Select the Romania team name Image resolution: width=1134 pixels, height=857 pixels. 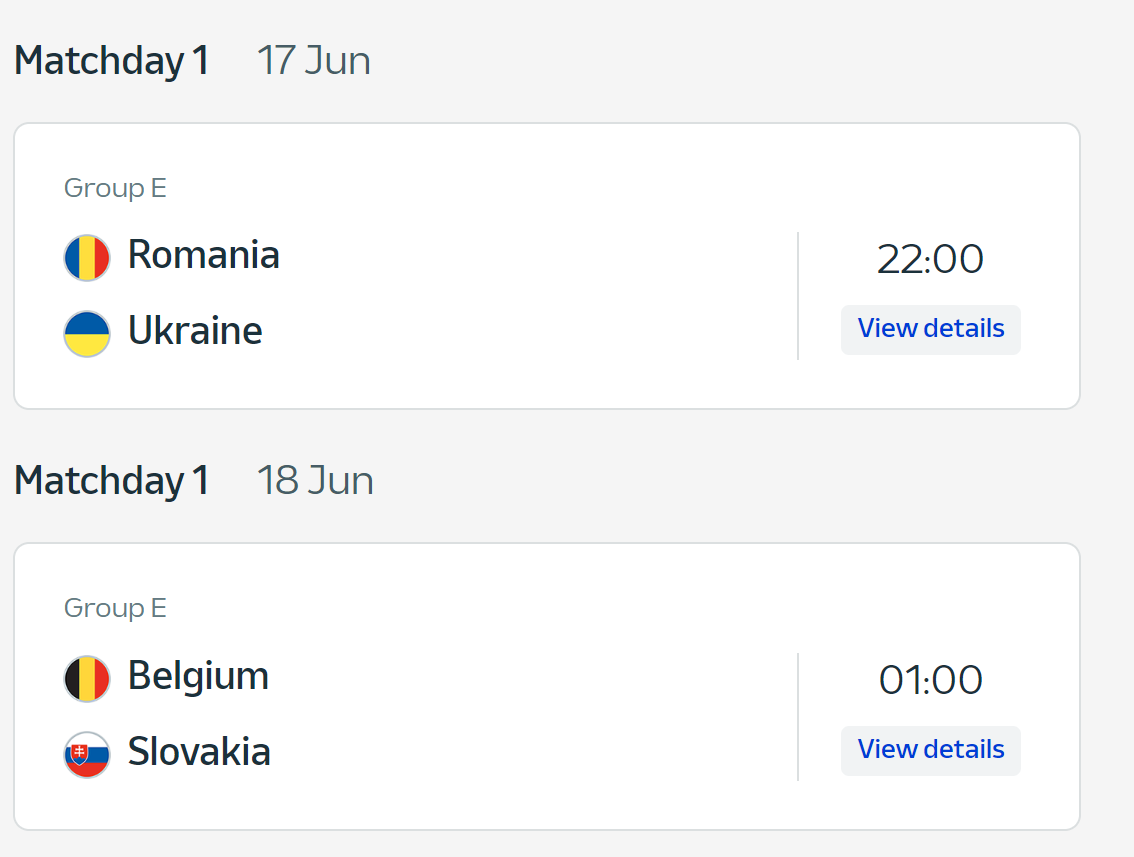tap(203, 255)
